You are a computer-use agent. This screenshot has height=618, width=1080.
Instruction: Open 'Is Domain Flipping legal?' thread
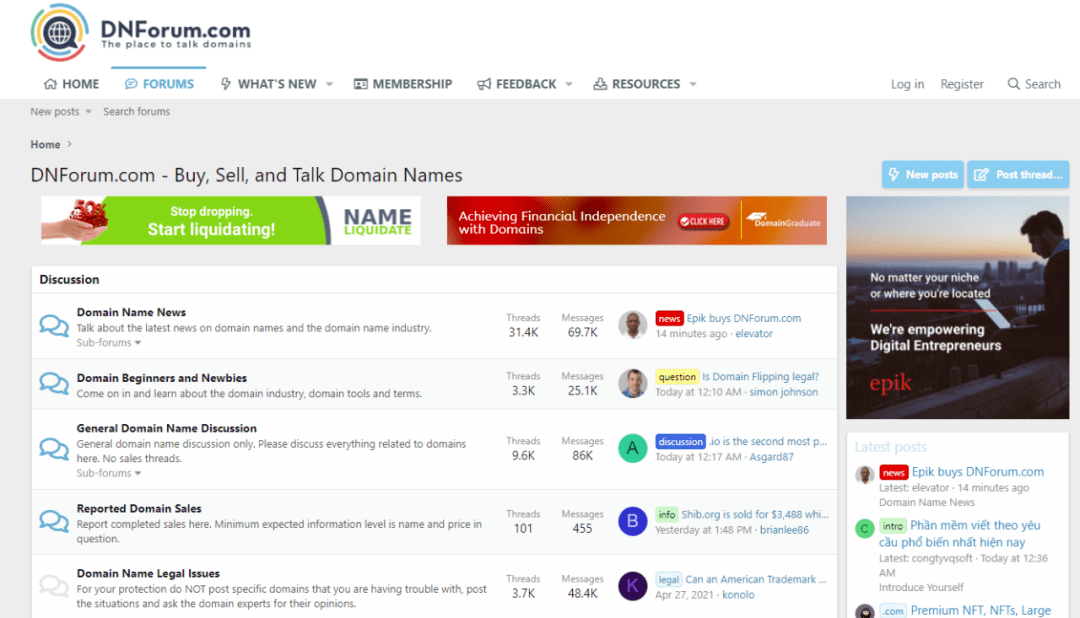tap(760, 377)
